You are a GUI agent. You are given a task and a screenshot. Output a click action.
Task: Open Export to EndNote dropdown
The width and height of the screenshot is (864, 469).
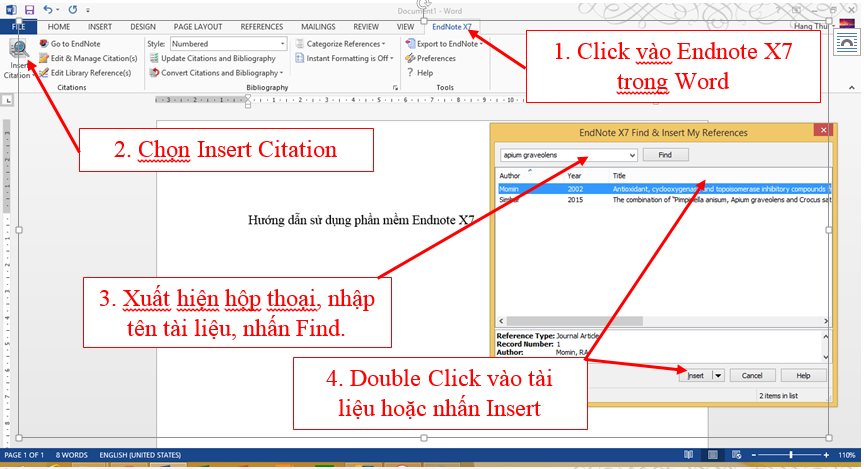444,44
